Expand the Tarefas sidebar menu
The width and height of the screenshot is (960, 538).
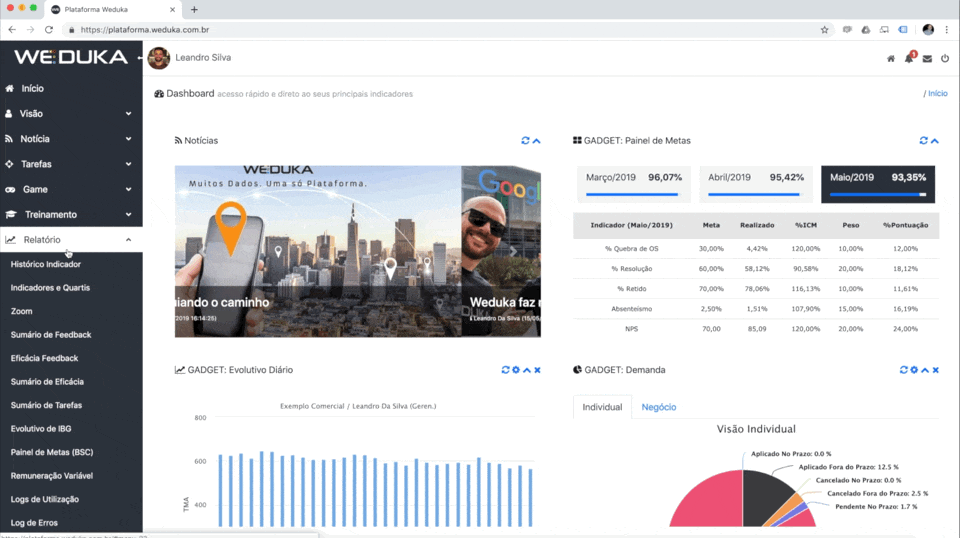[x=71, y=164]
